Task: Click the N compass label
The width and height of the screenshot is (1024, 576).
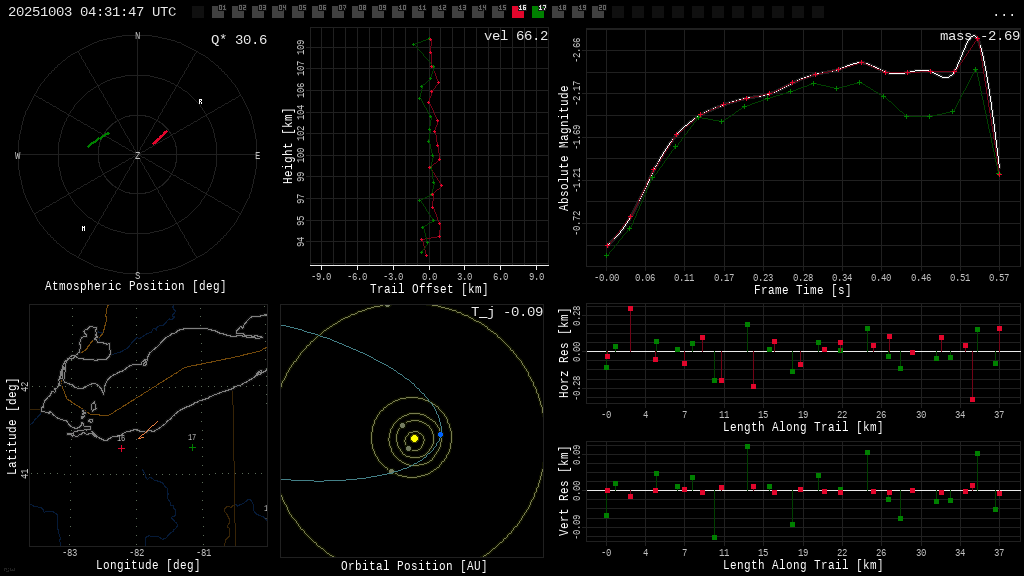Action: [138, 36]
